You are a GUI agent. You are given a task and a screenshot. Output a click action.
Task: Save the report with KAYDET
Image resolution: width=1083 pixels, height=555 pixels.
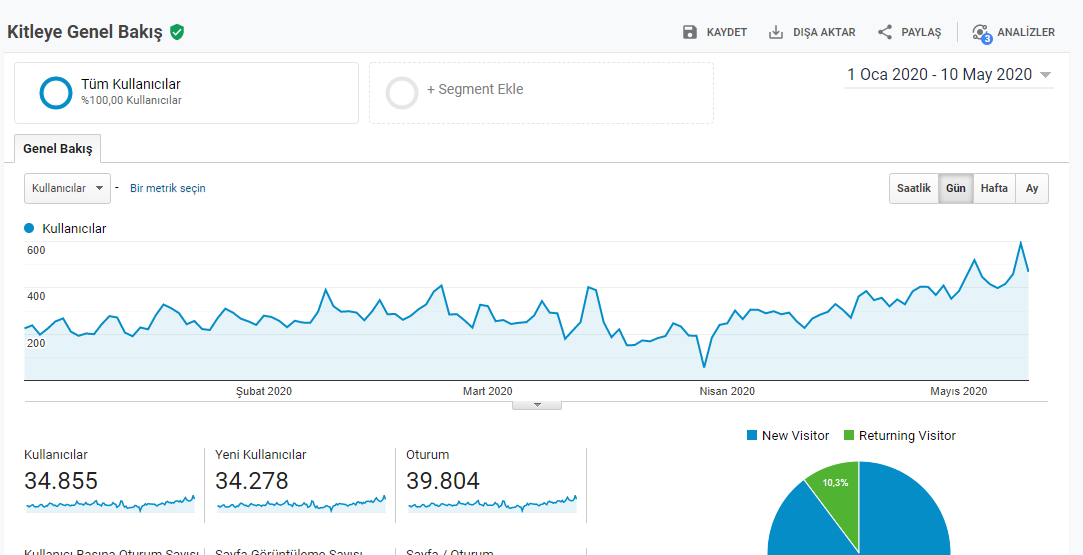coord(727,32)
